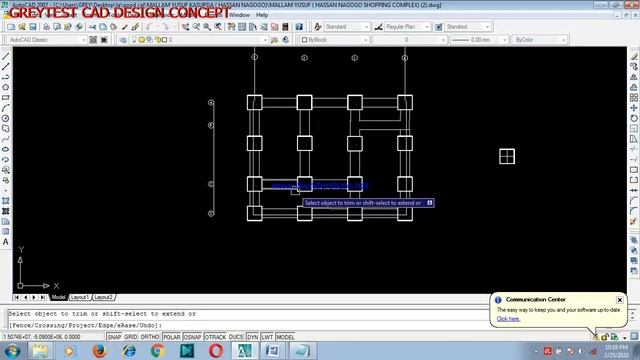Toggle layer 0 light bulb on/off

click(x=134, y=40)
